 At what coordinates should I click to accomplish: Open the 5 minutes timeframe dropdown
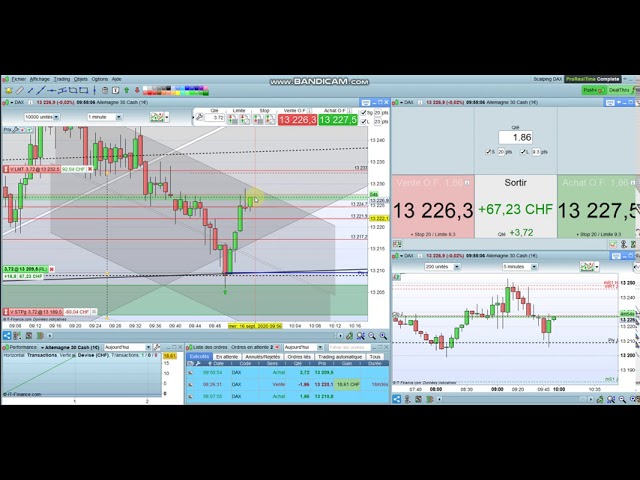point(520,267)
